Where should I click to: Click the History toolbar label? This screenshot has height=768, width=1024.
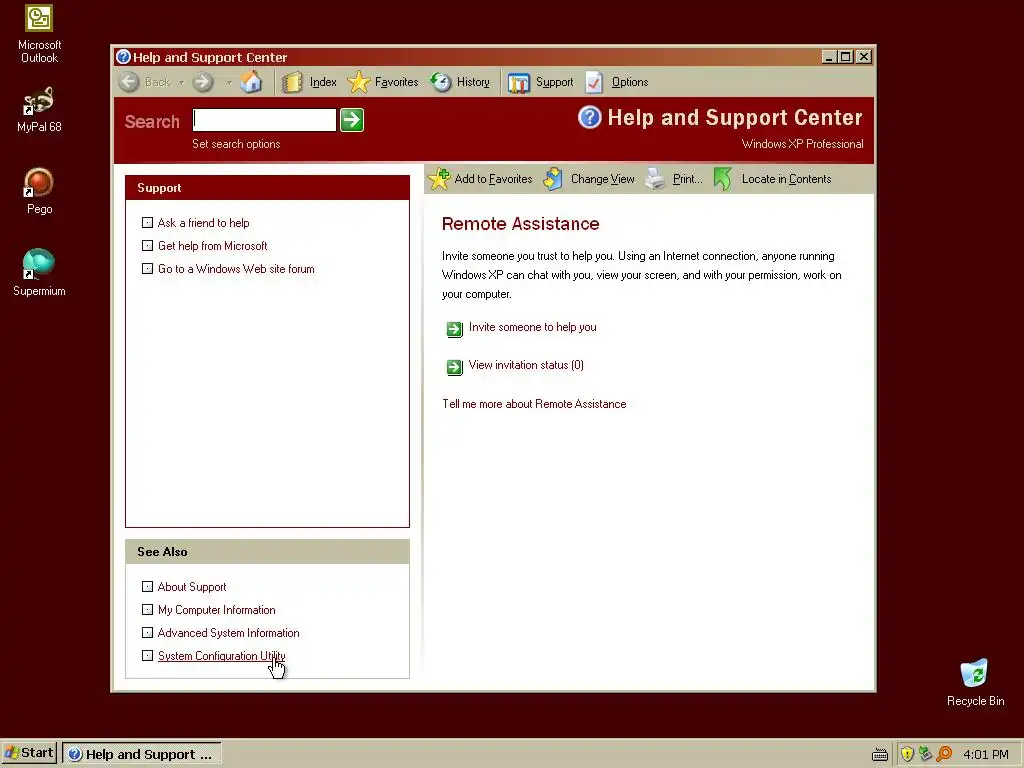click(473, 82)
